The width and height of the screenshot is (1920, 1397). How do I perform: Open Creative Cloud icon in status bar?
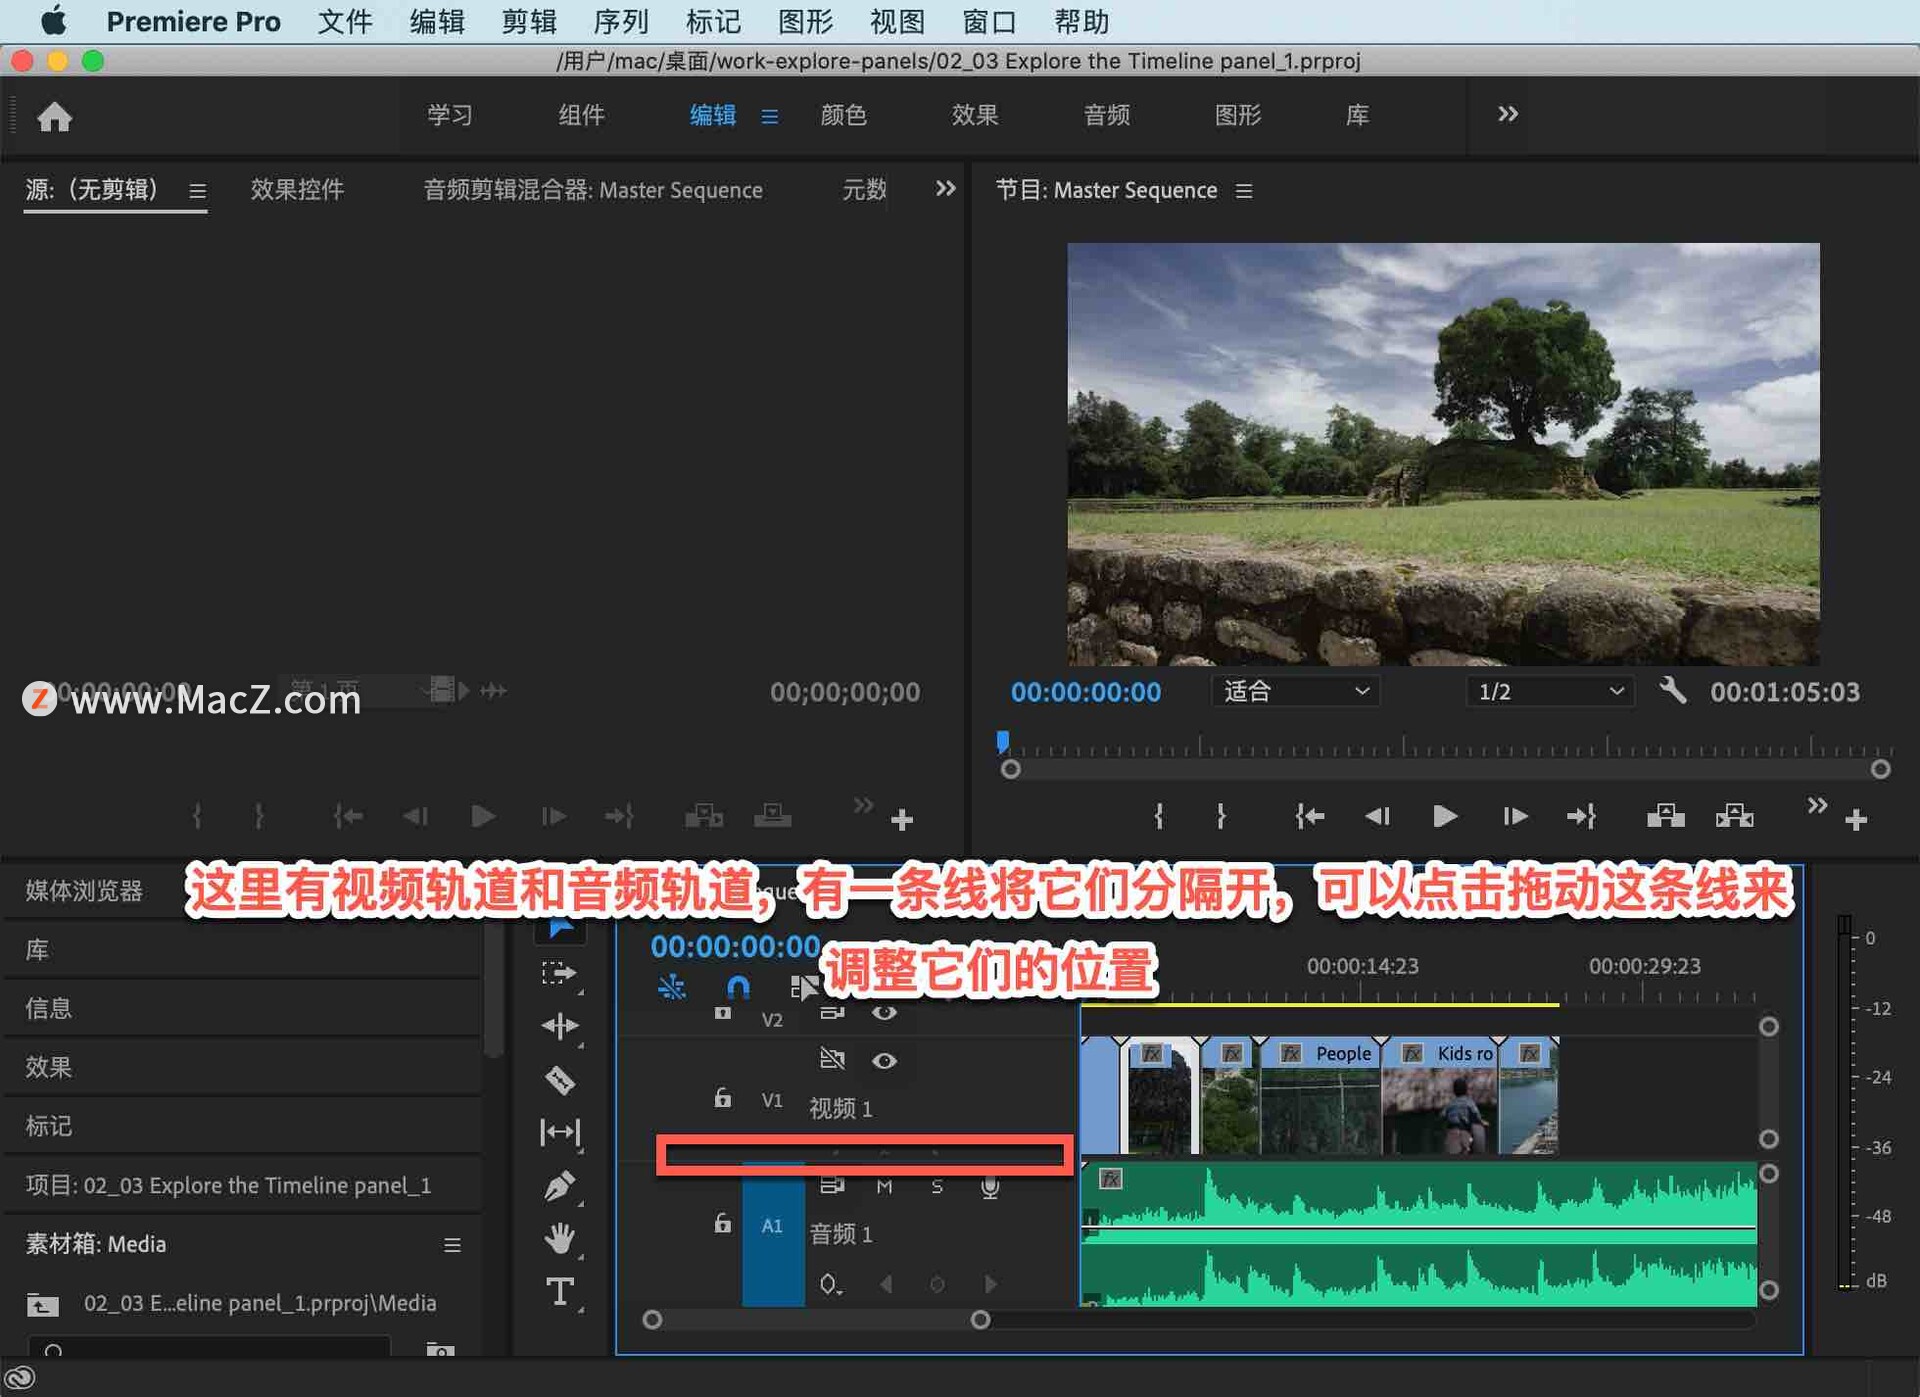click(x=20, y=1378)
